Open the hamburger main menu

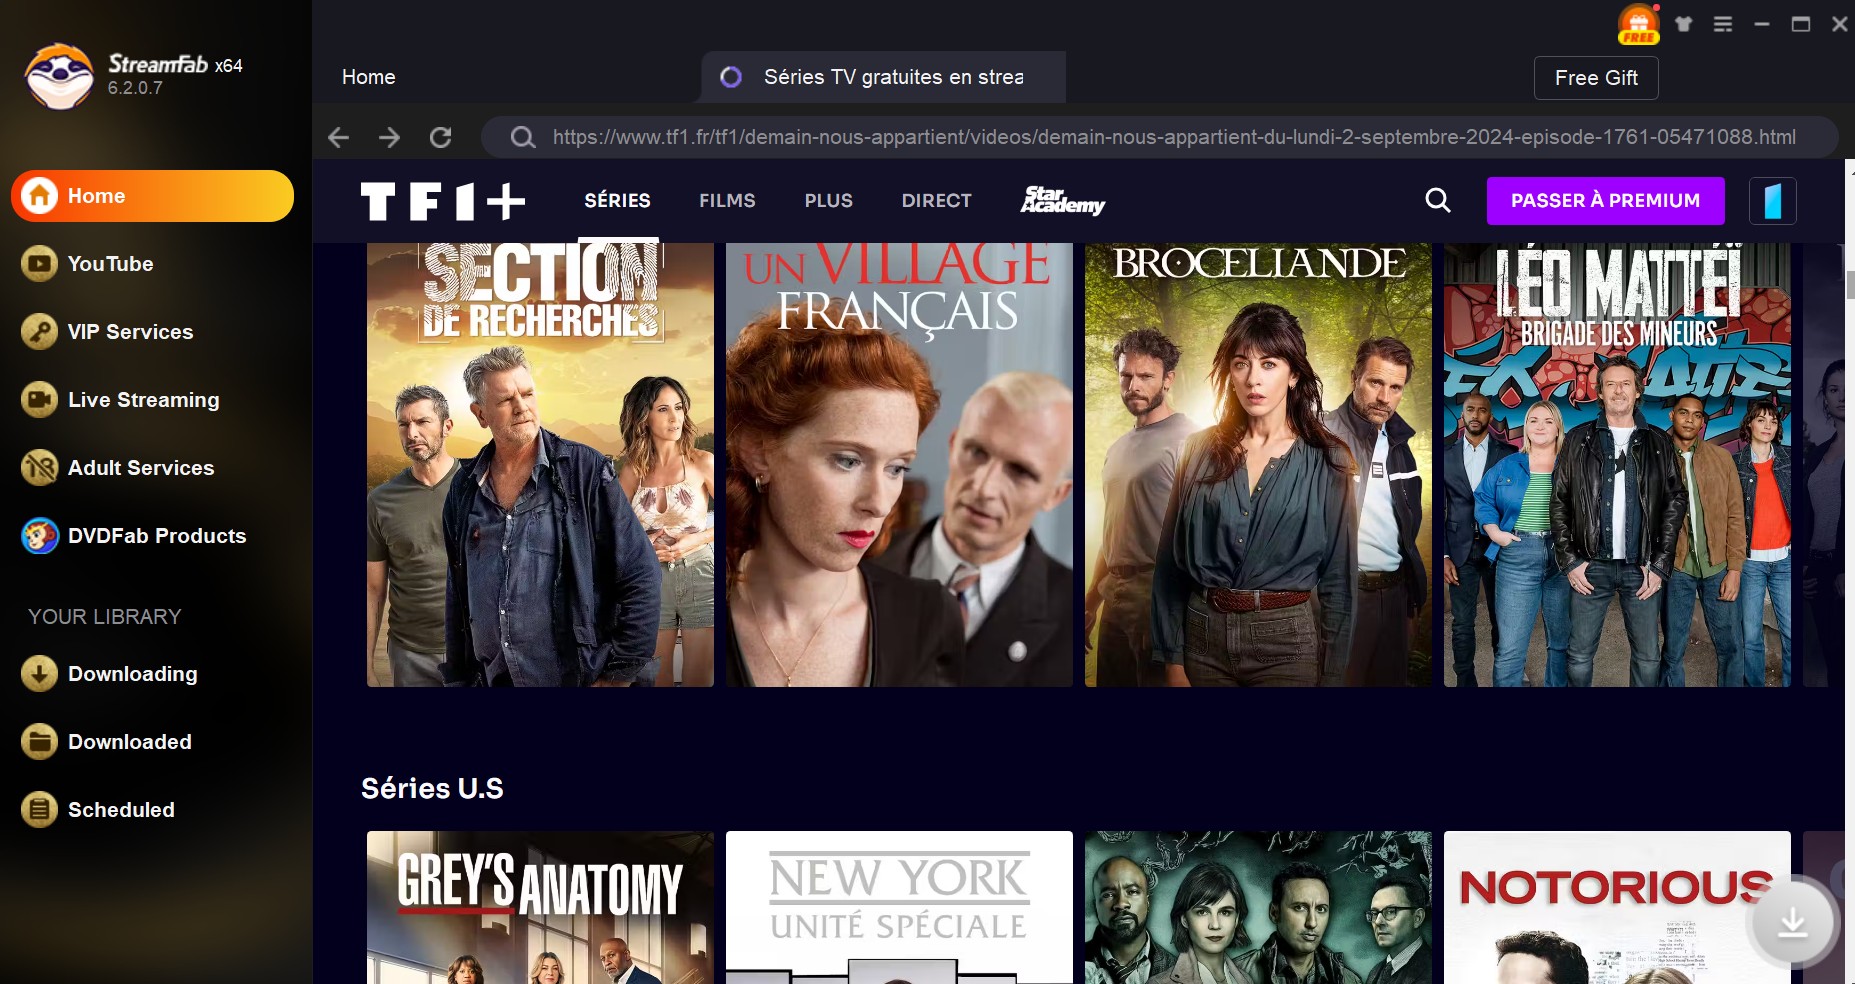pyautogui.click(x=1722, y=24)
